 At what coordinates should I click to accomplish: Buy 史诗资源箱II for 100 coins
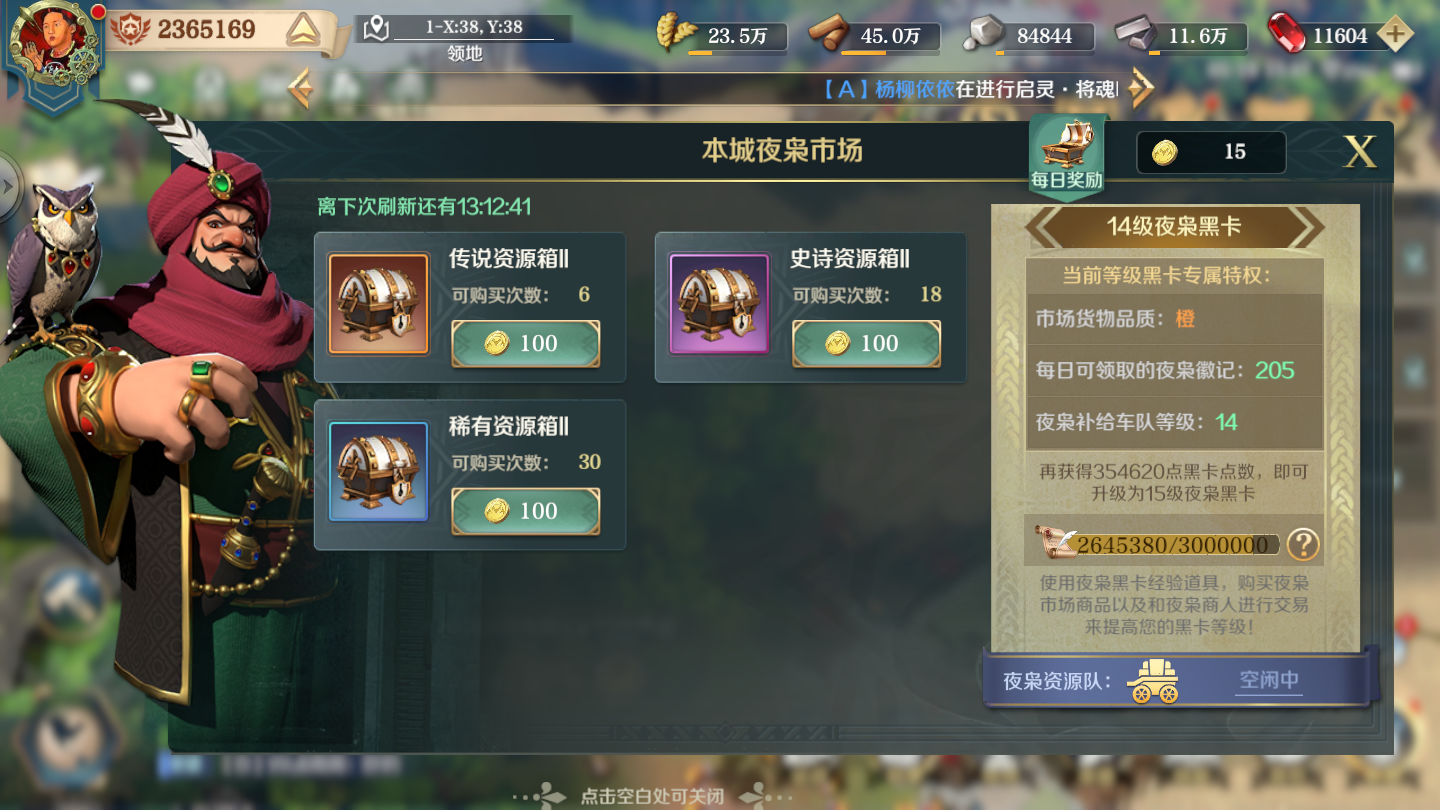[866, 344]
